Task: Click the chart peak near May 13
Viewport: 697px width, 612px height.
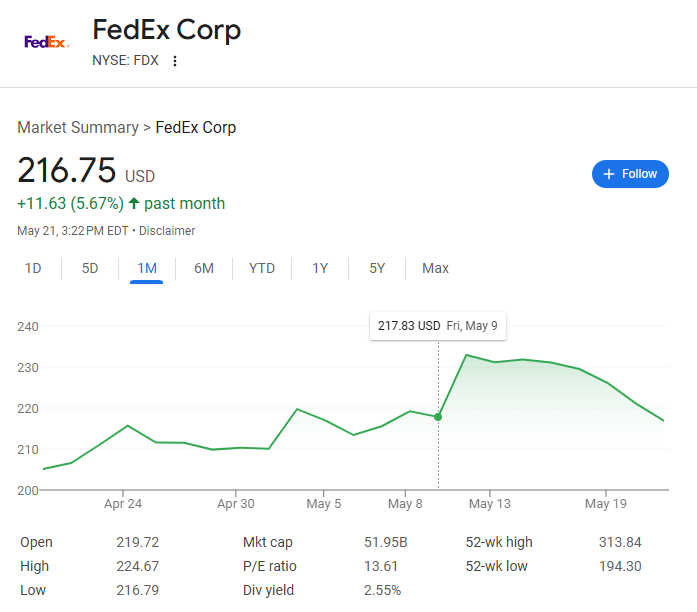Action: click(465, 355)
